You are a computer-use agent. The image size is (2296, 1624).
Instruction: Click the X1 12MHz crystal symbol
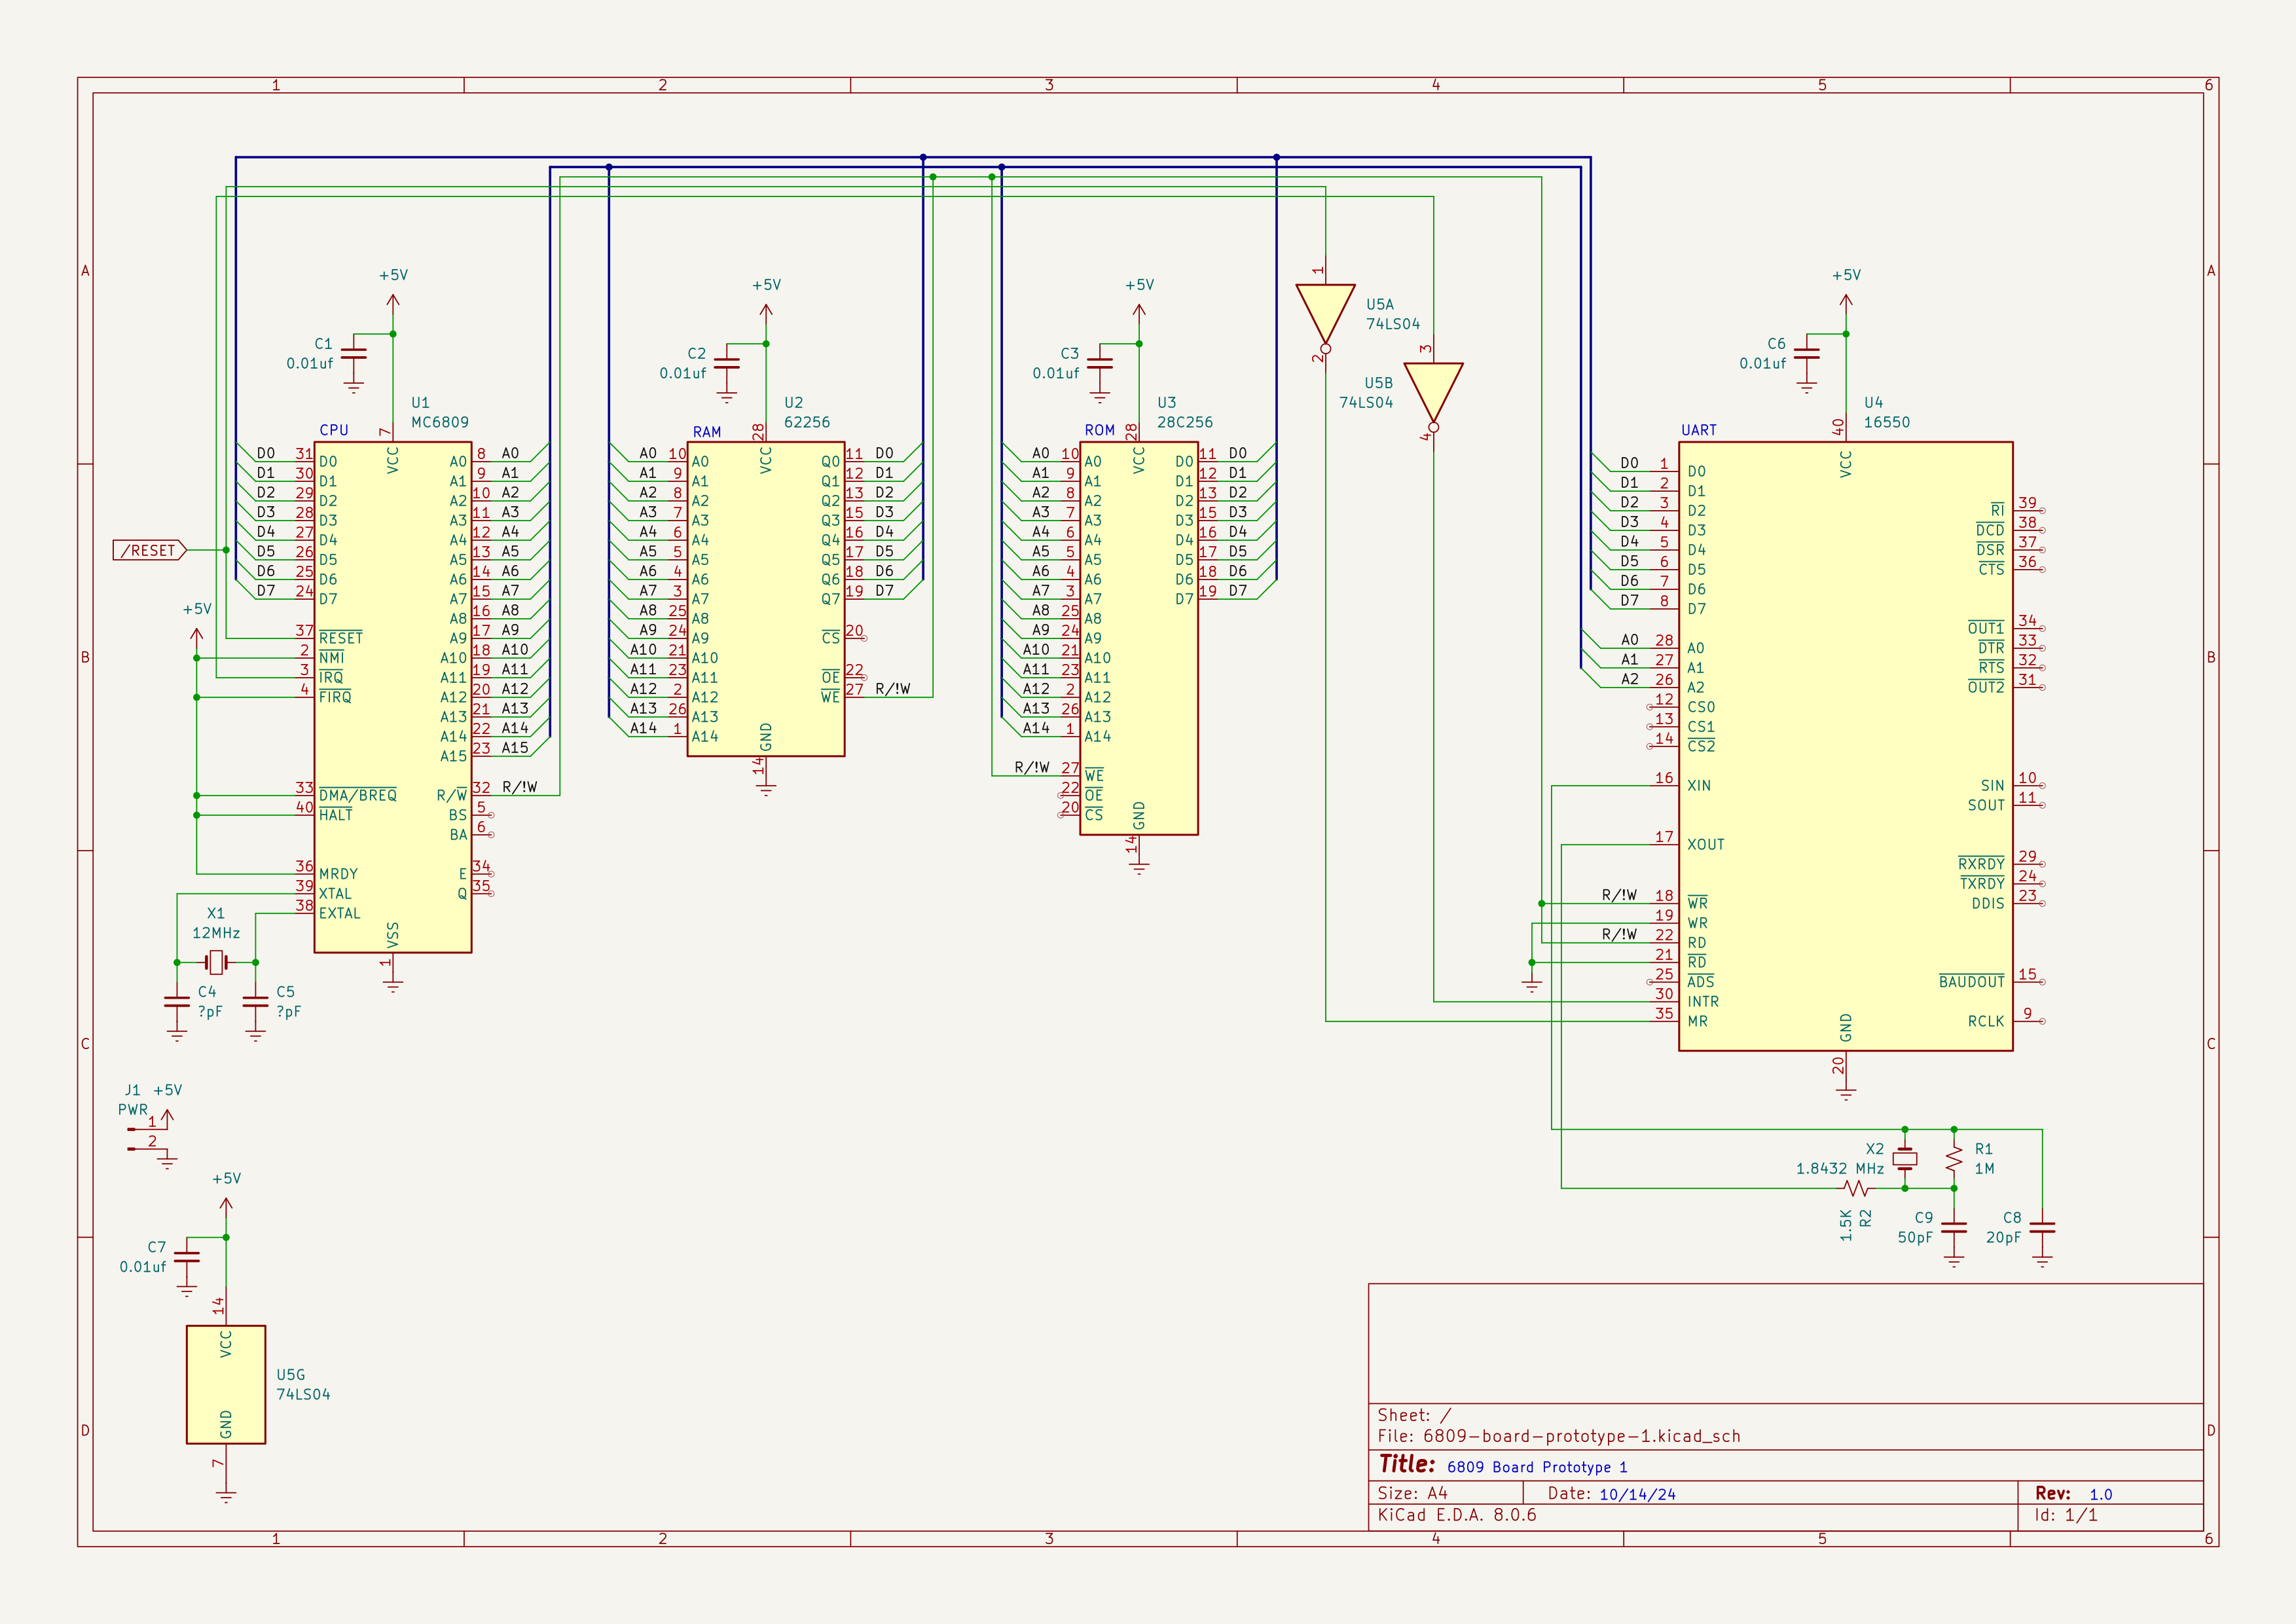tap(216, 962)
